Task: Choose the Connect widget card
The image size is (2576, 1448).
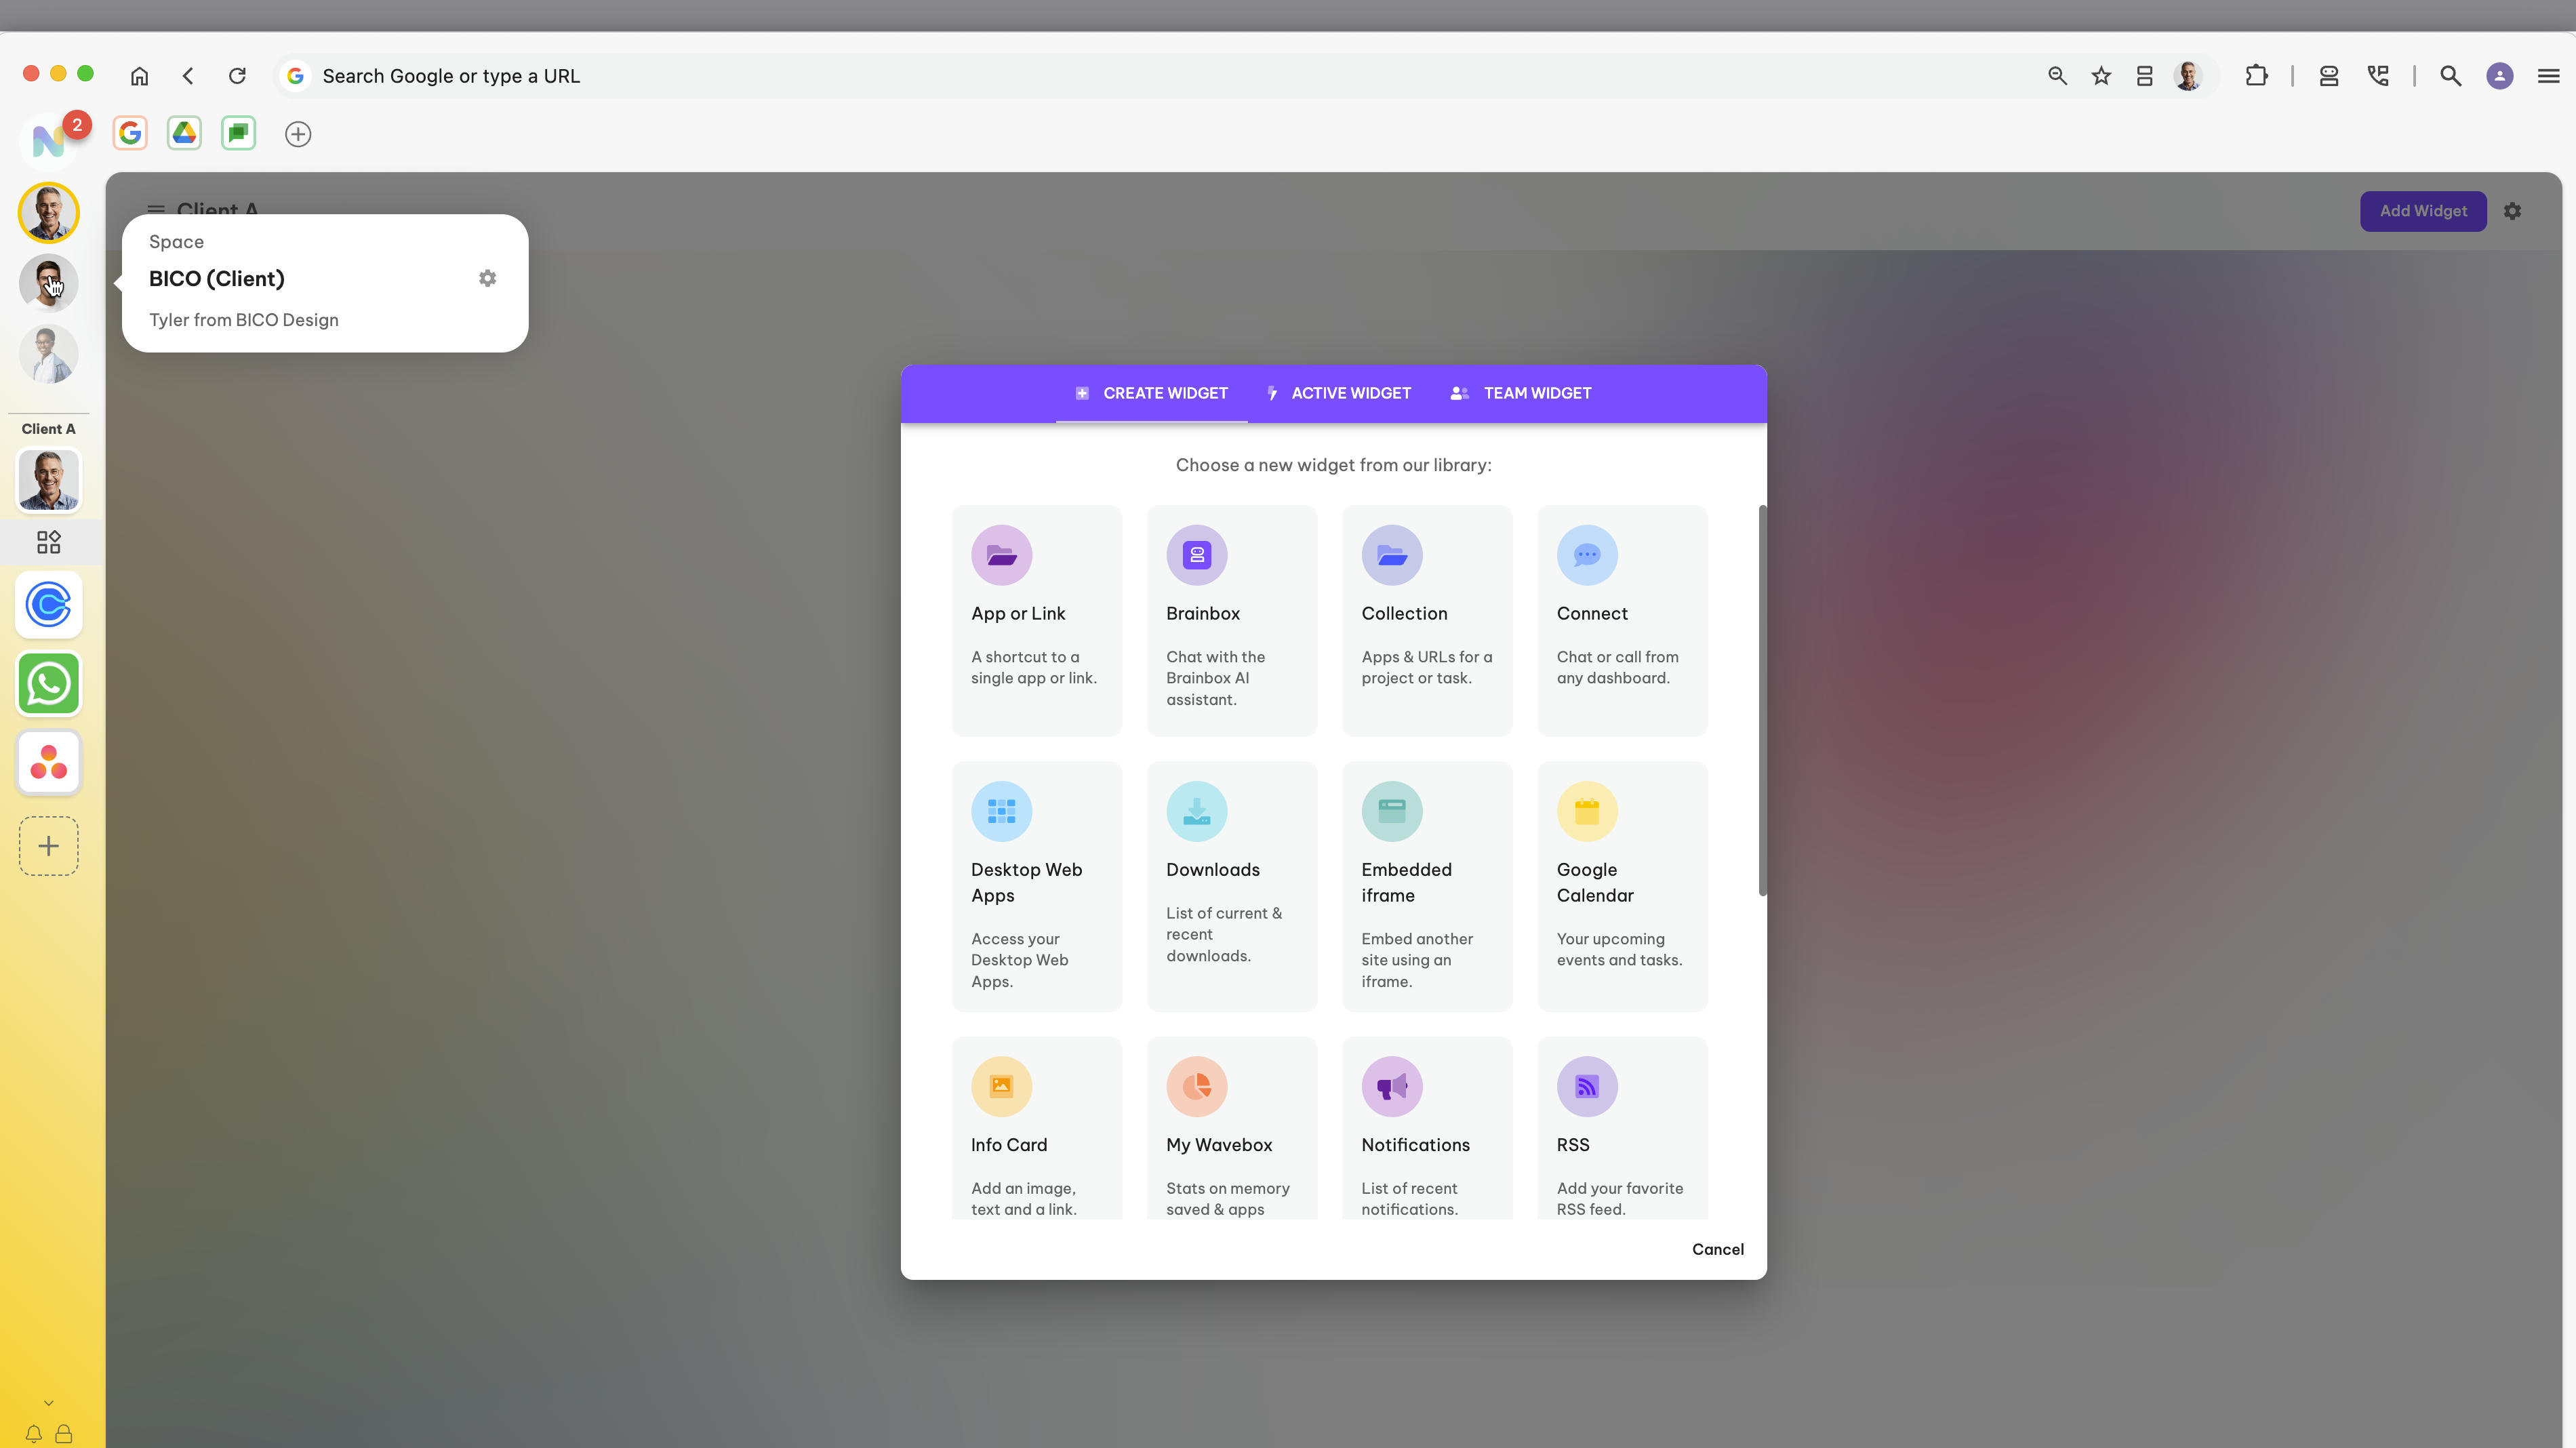Action: tap(1622, 620)
